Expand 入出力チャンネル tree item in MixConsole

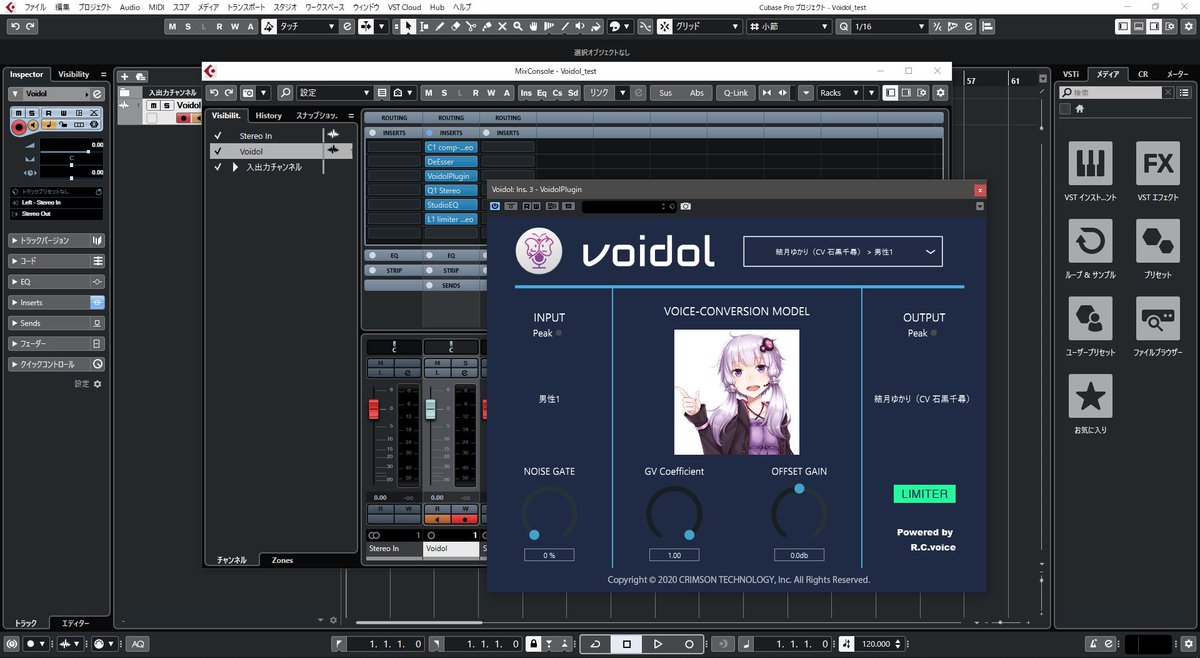tap(236, 167)
